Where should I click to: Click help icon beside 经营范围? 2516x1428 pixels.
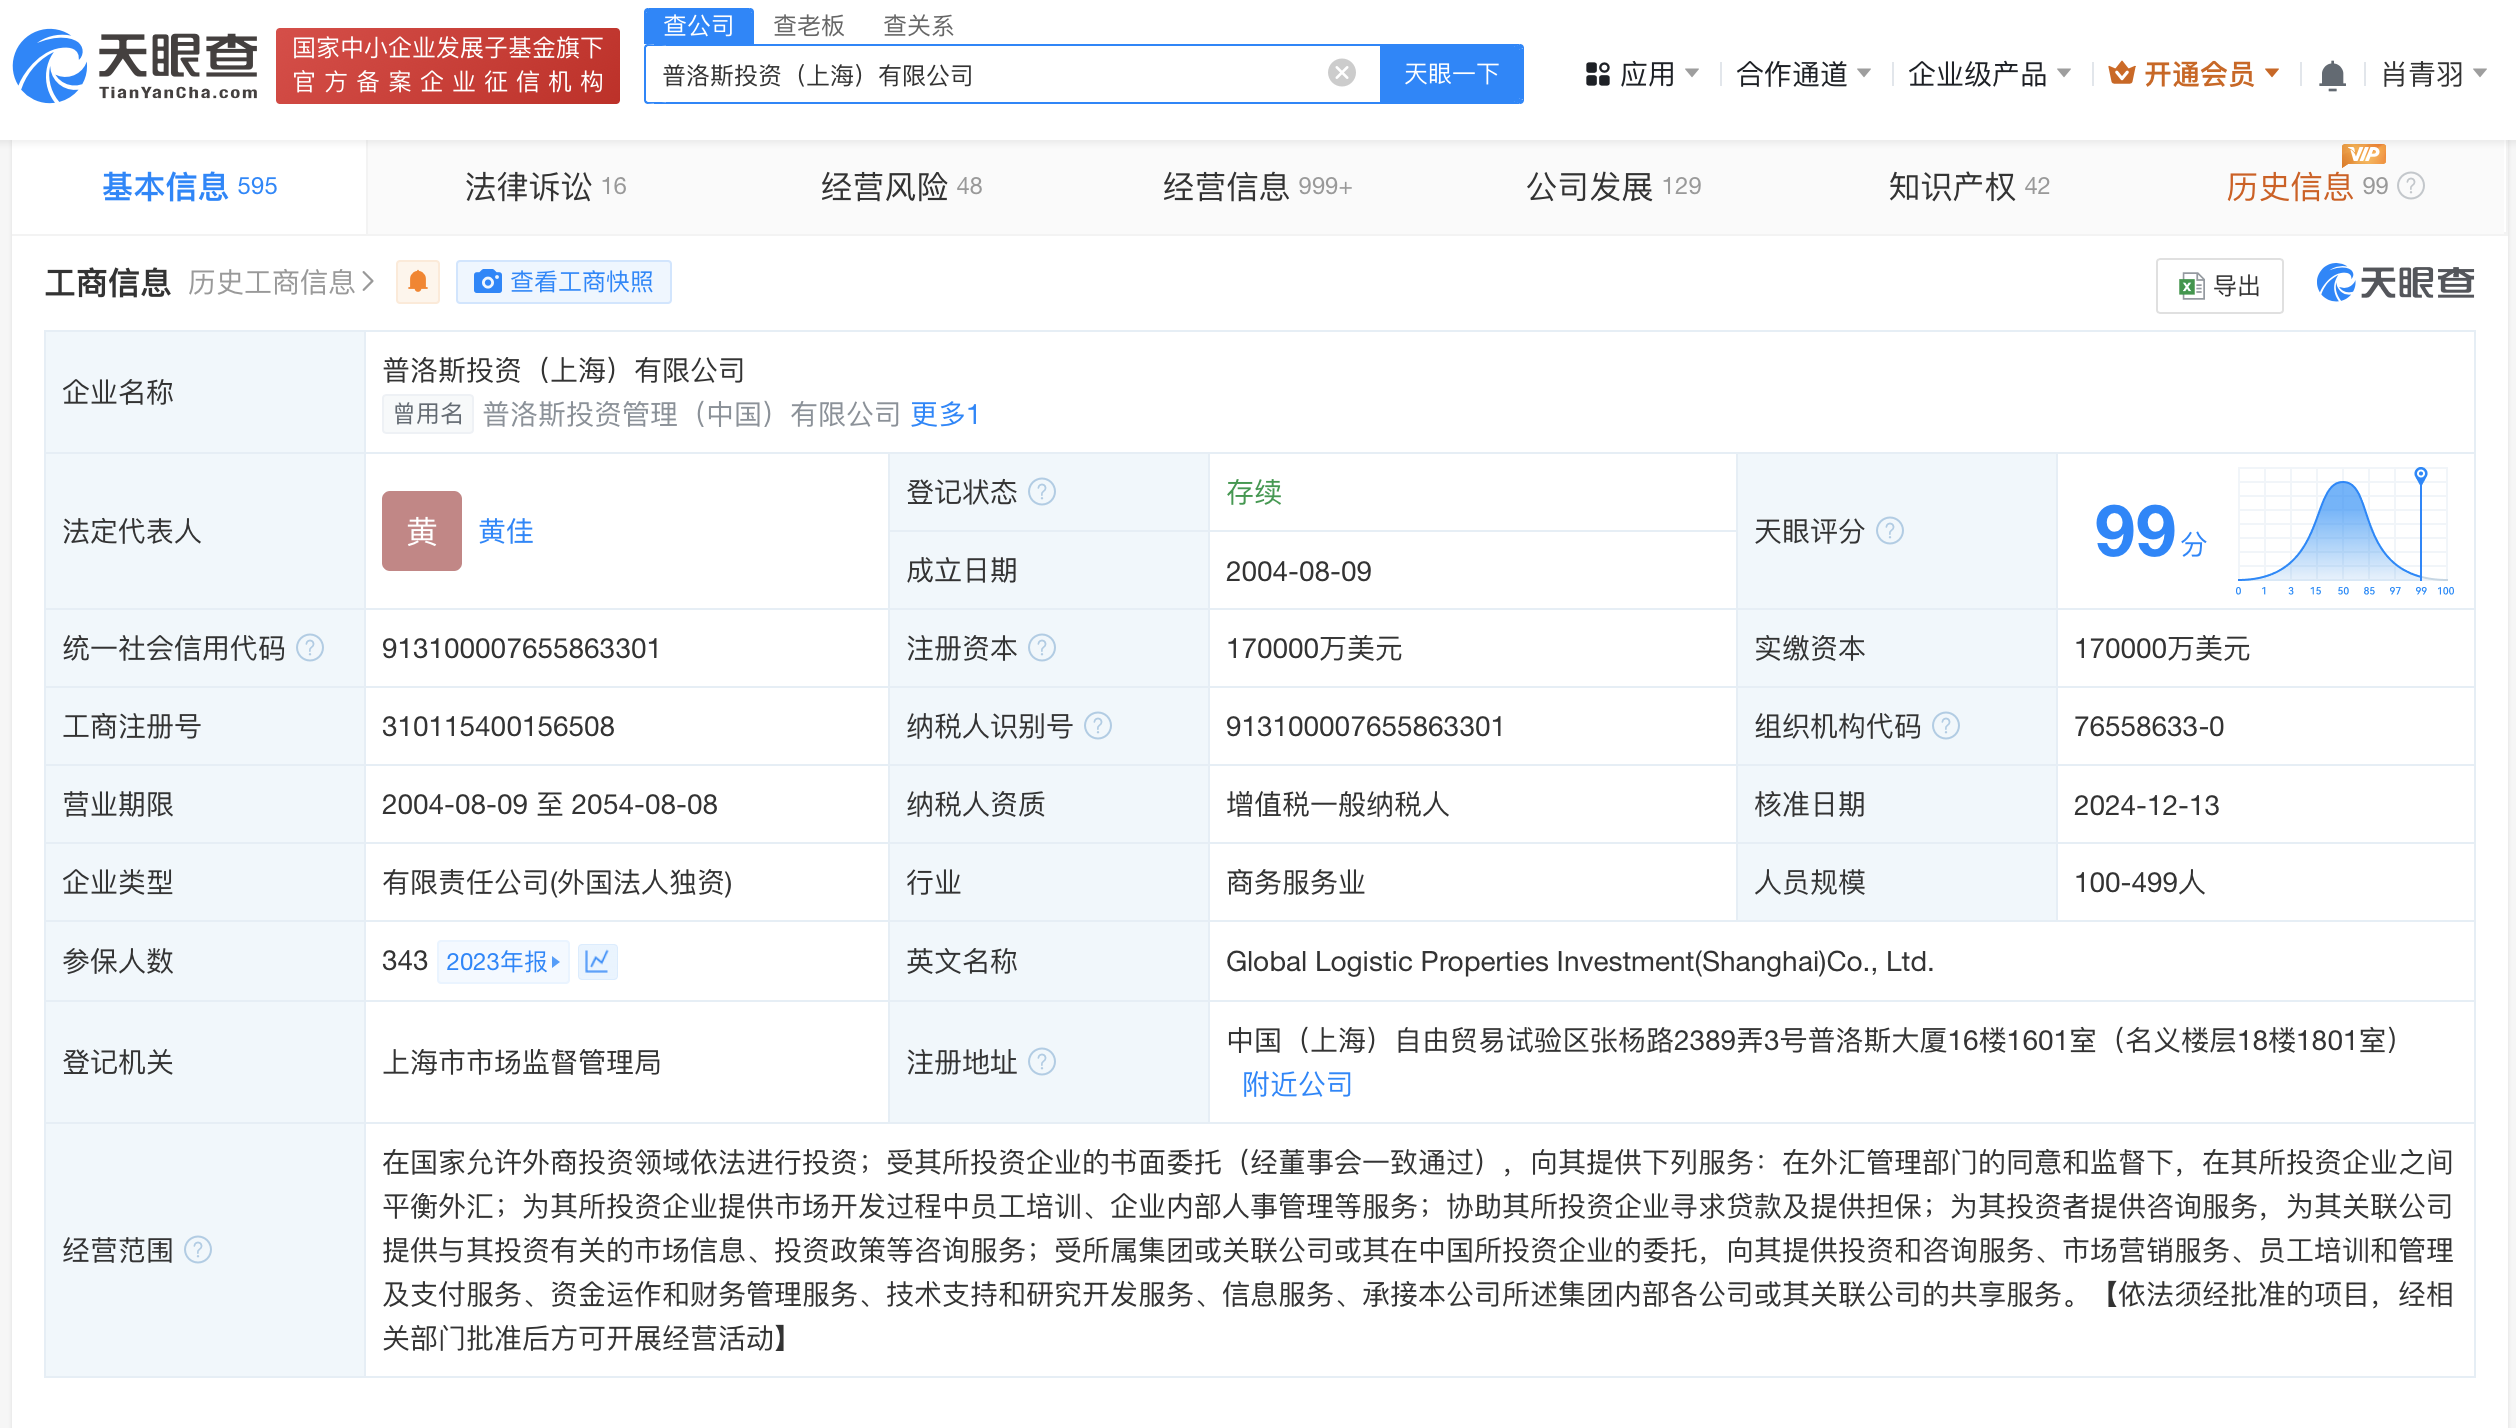pos(199,1250)
